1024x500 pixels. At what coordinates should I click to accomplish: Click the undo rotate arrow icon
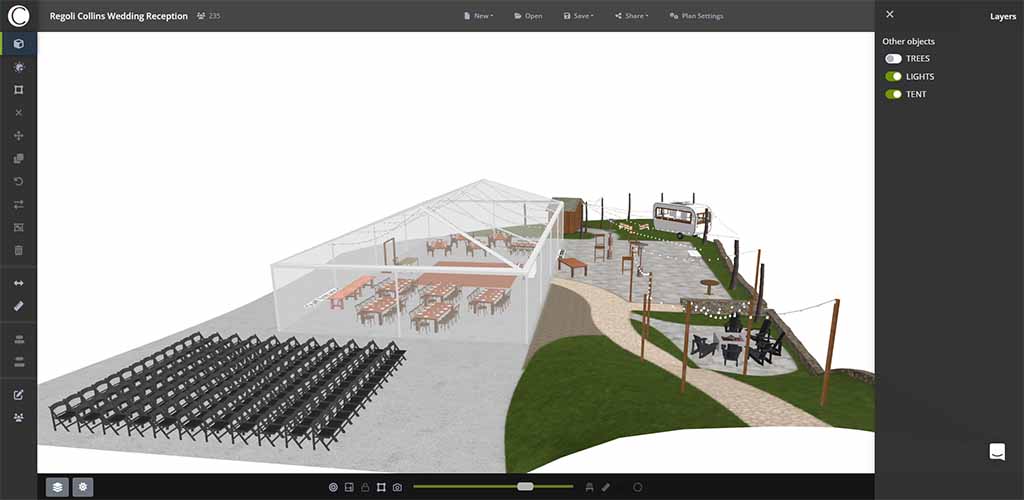point(18,181)
